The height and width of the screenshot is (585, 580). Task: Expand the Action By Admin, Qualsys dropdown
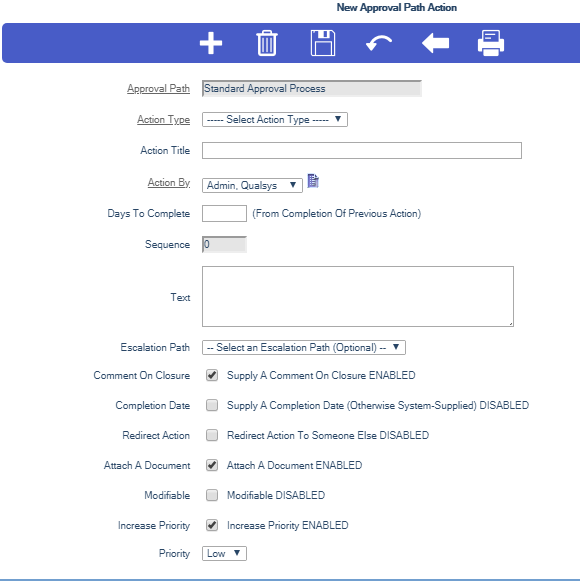252,185
